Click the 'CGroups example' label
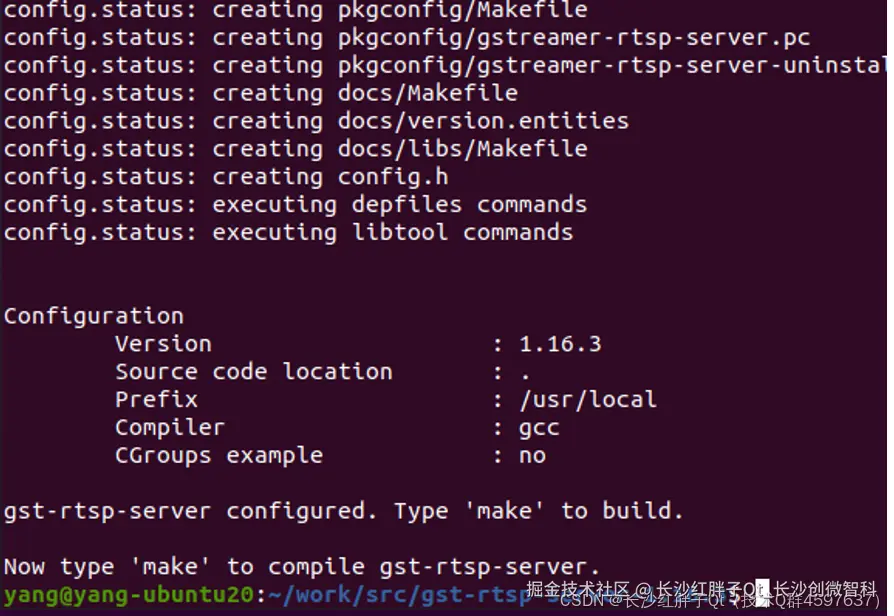The image size is (894, 616). [x=219, y=456]
